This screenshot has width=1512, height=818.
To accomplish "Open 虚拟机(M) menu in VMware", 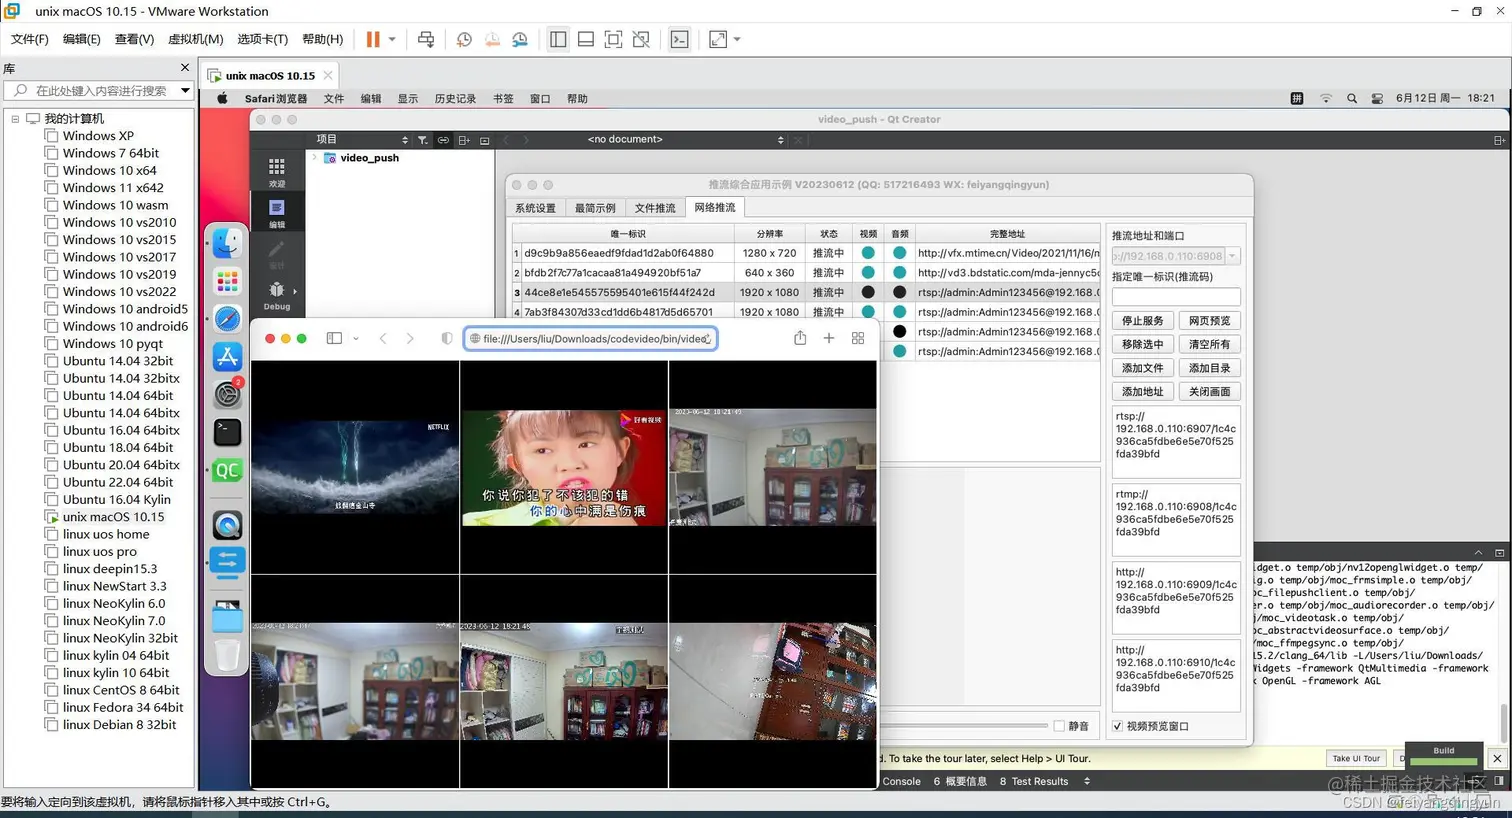I will tap(196, 39).
